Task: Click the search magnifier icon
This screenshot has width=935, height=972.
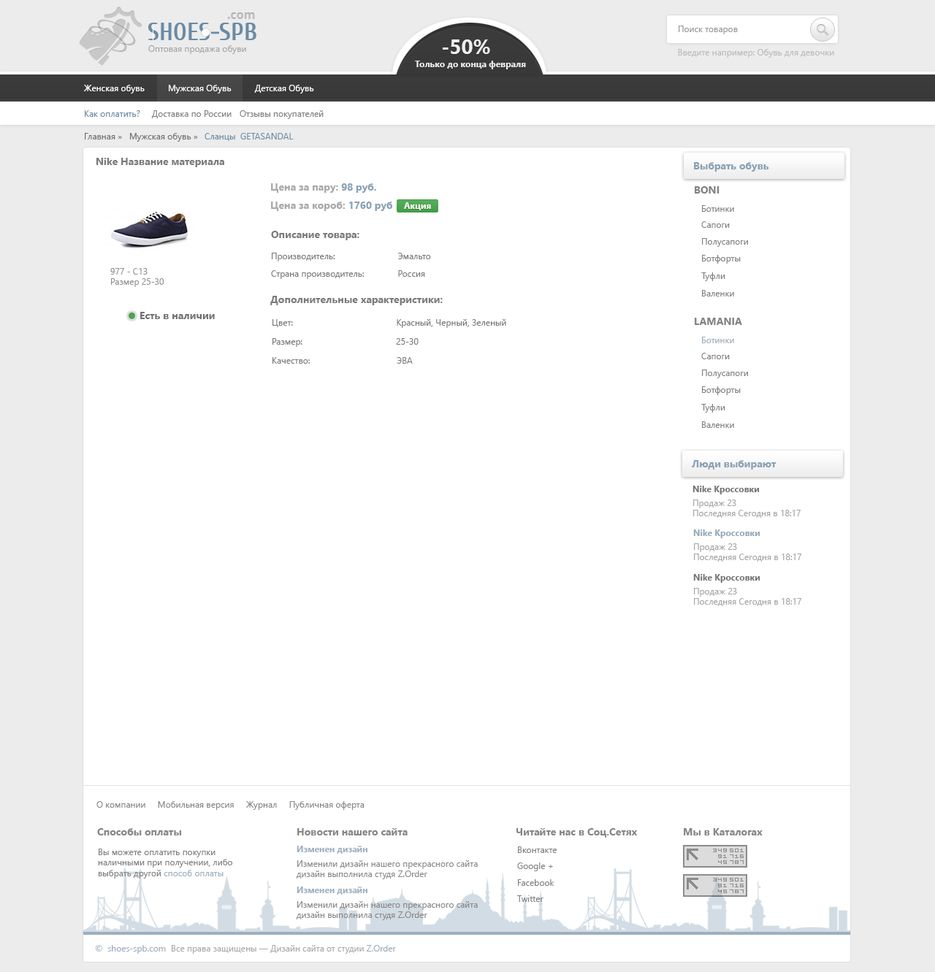Action: tap(822, 27)
